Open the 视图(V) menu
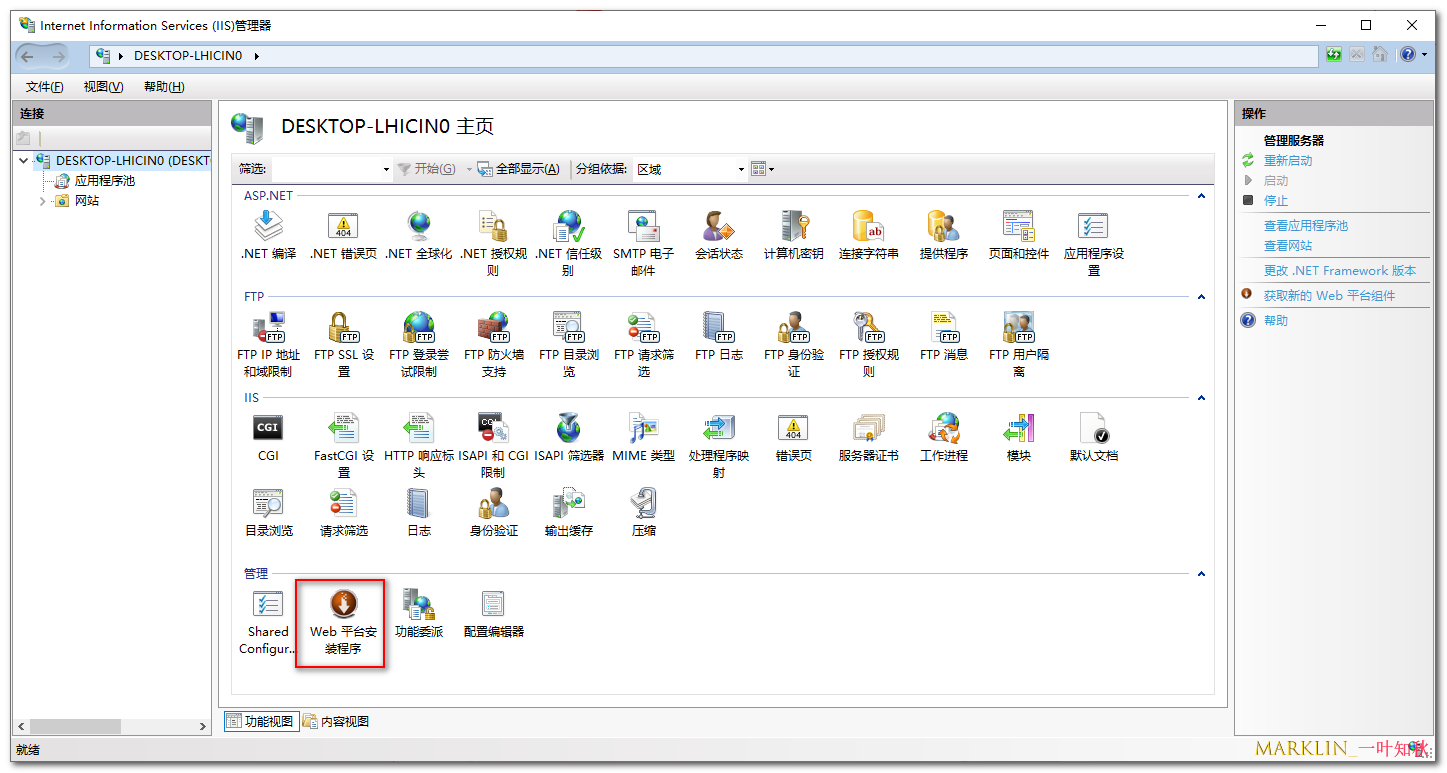The width and height of the screenshot is (1447, 773). [104, 87]
